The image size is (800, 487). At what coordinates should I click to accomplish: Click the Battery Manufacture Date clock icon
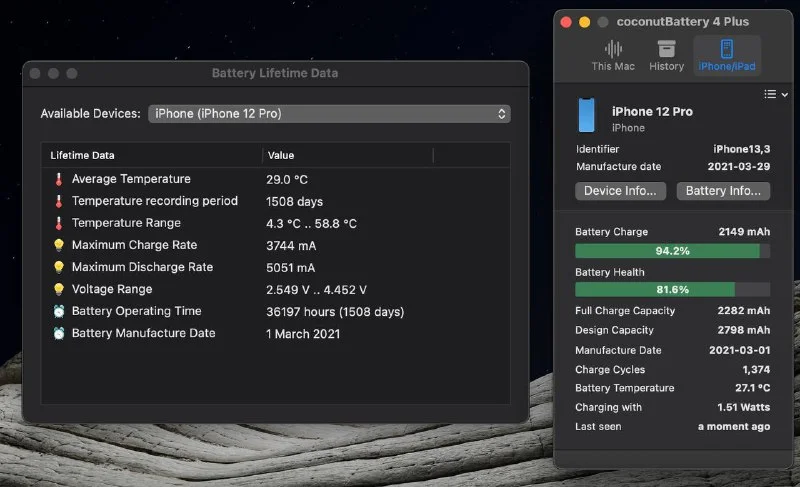58,333
